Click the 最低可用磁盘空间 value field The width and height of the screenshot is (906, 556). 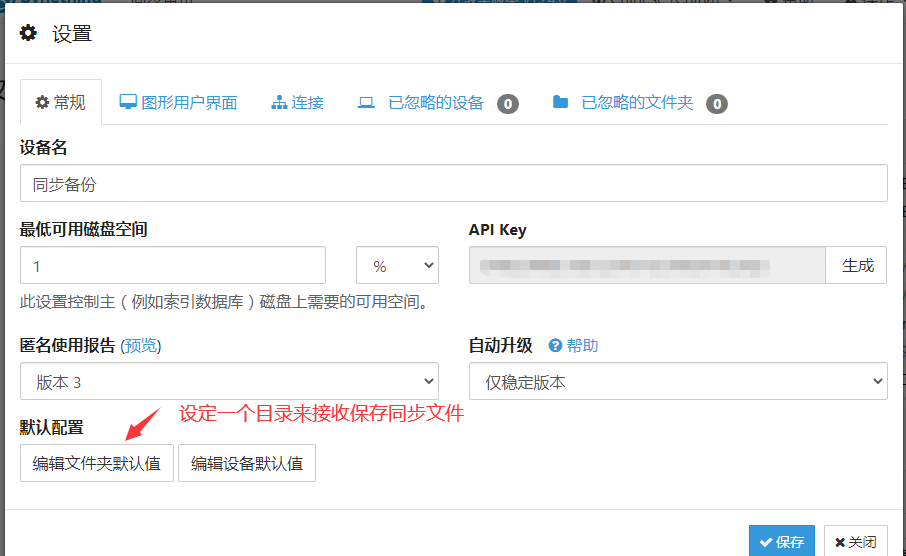point(172,266)
